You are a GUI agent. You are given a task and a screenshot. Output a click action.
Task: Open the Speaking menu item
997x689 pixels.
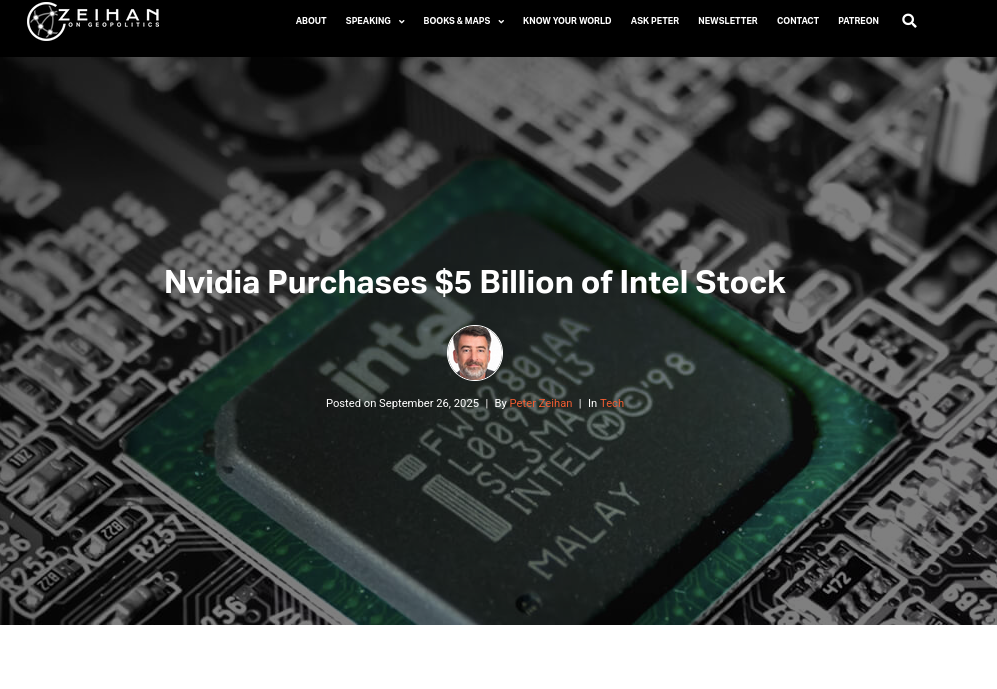[368, 21]
